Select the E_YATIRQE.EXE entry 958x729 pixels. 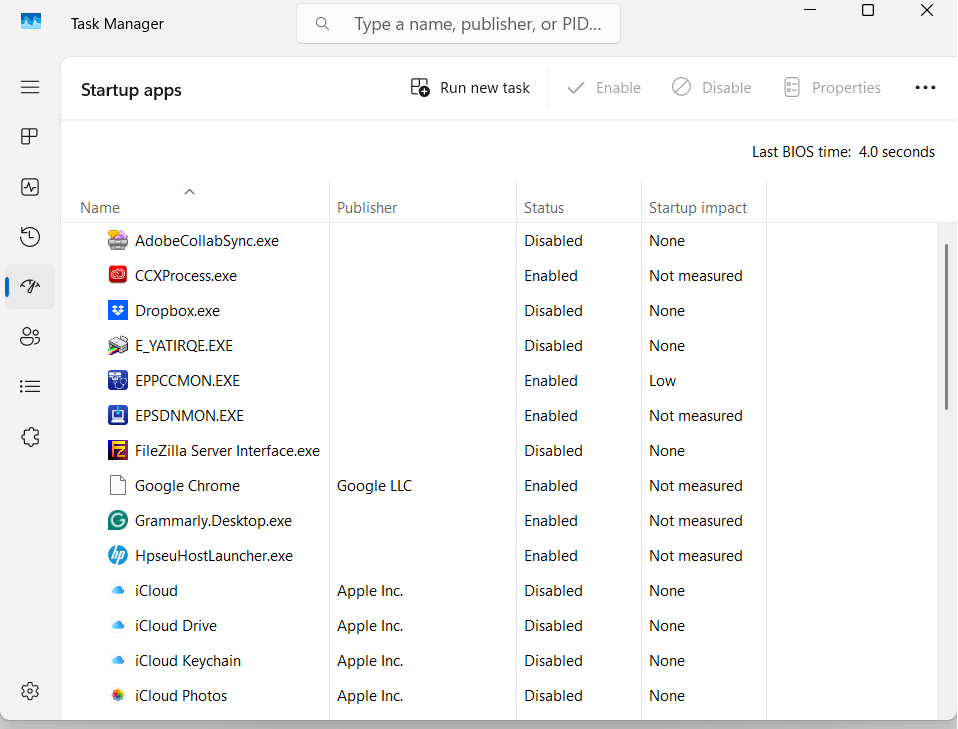tap(184, 345)
